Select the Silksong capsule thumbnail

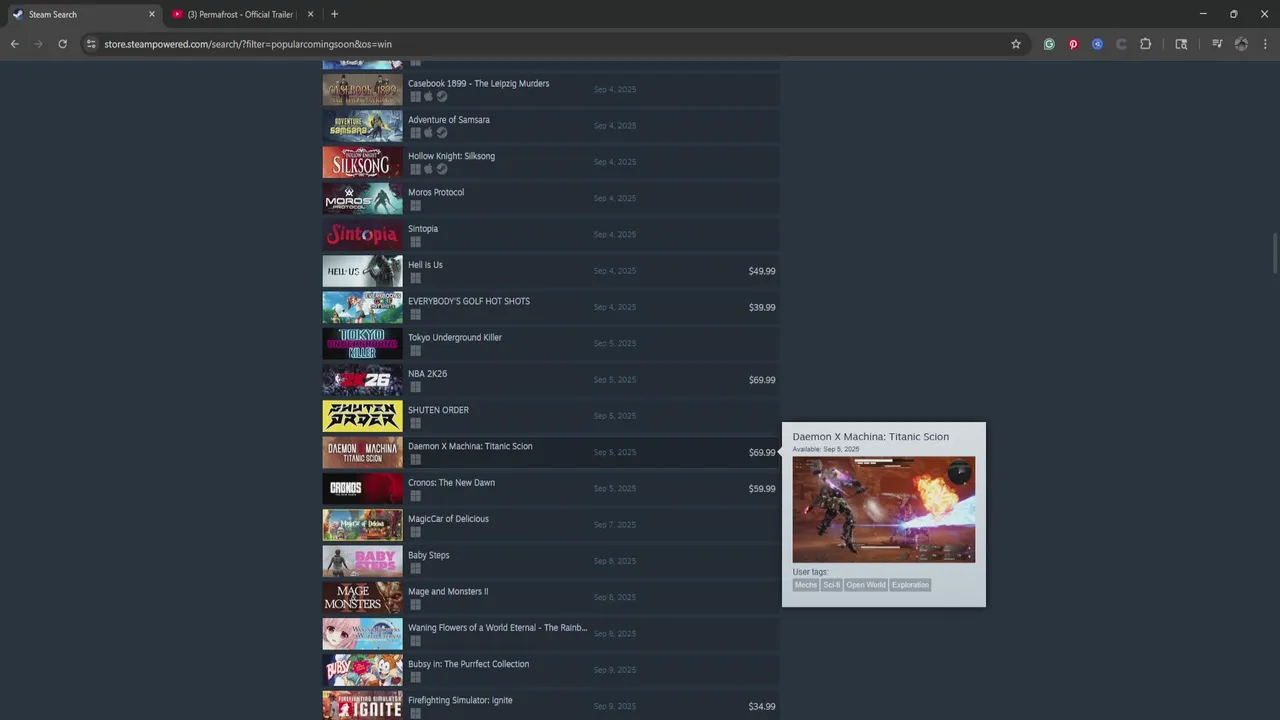coord(362,162)
